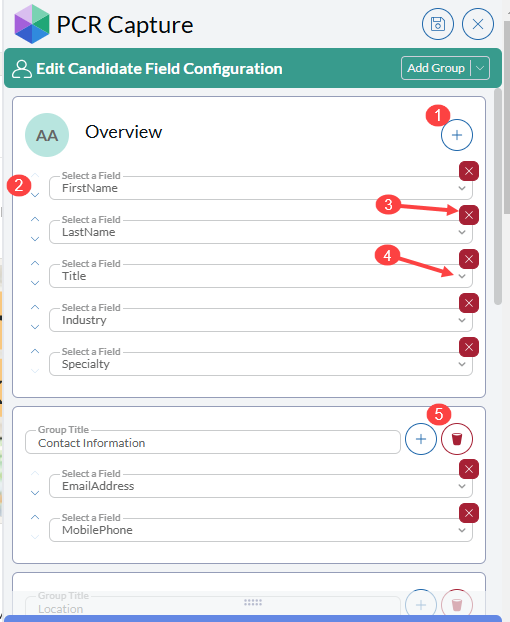510x622 pixels.
Task: Open the Add Group dropdown arrow
Action: (x=480, y=68)
